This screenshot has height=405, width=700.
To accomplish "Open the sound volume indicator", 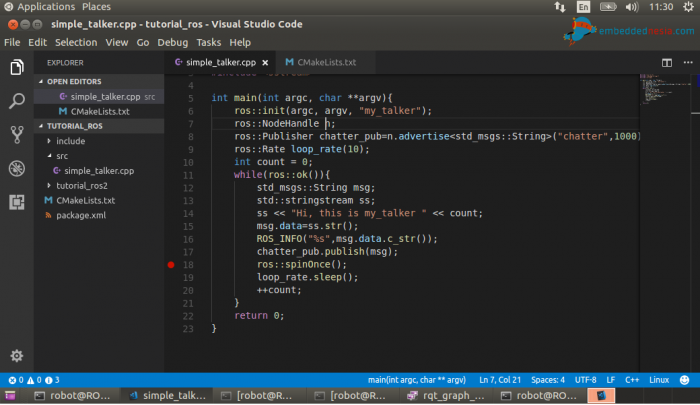I will 632,7.
